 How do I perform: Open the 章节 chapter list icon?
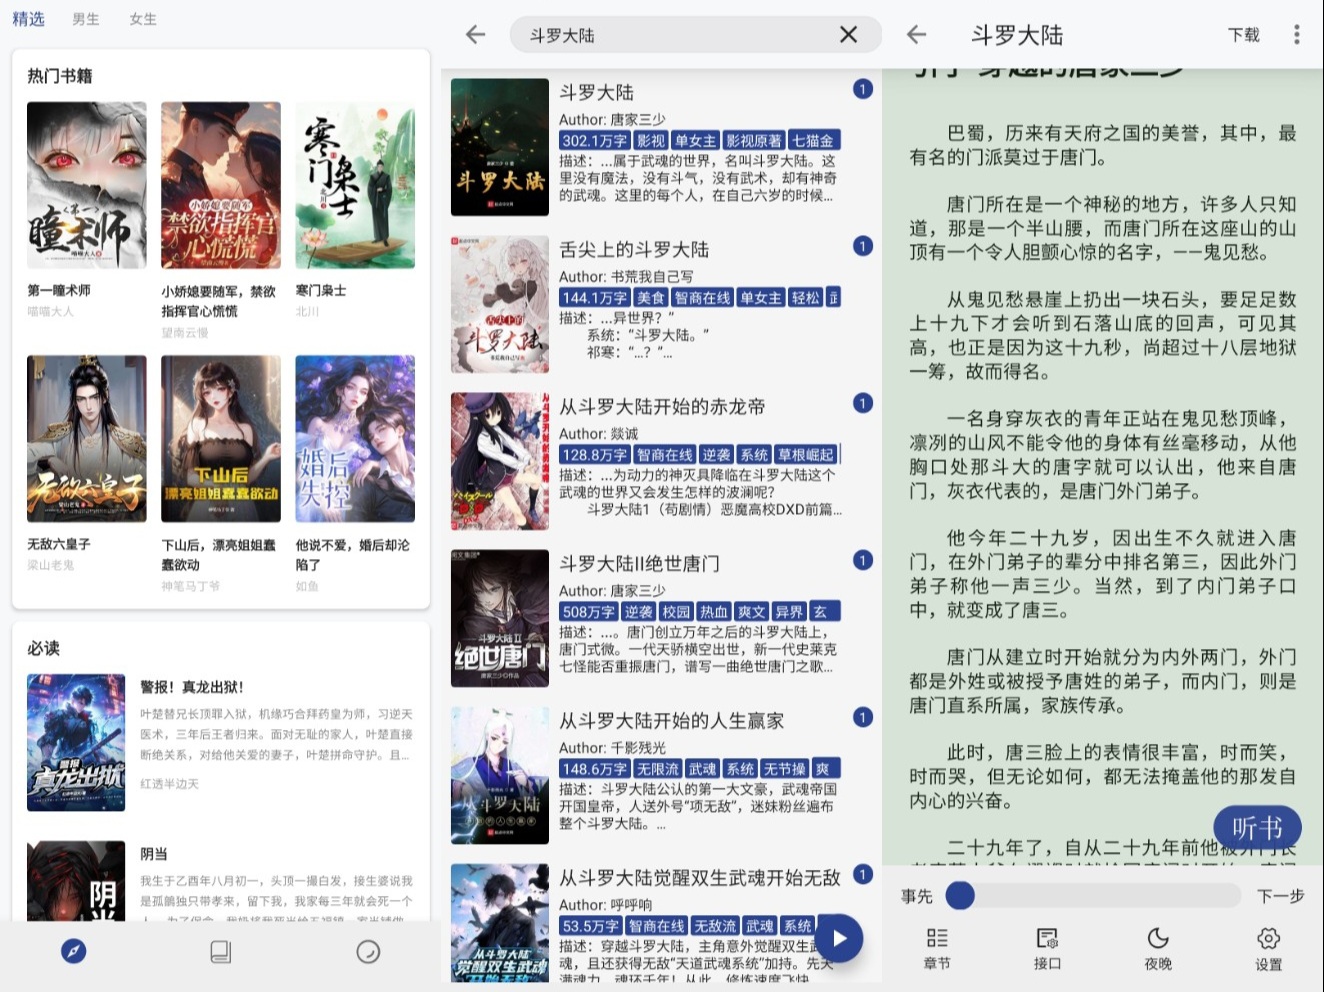pos(937,948)
